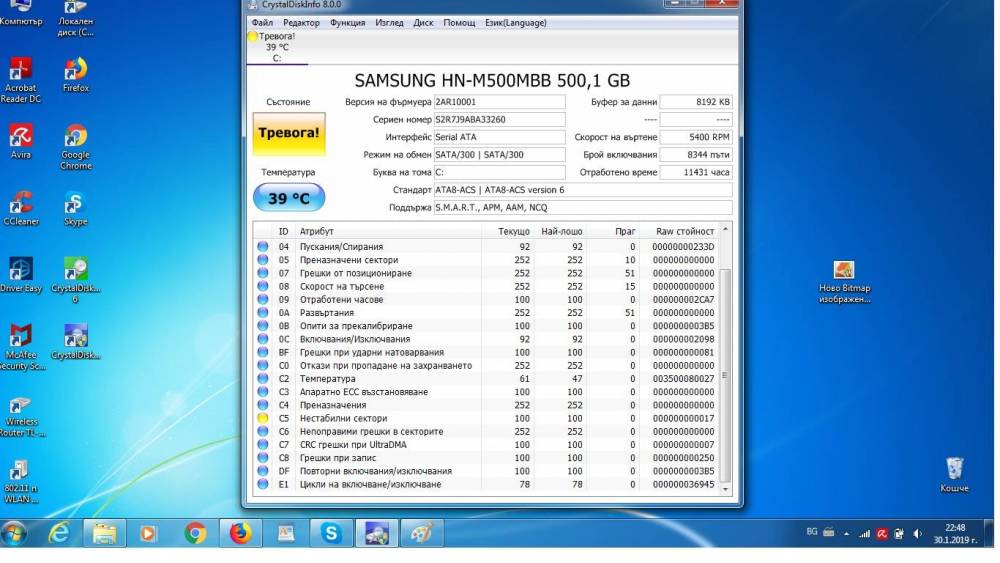
Task: Open the 802.11 n WLAN desktop shortcut
Action: pyautogui.click(x=20, y=481)
